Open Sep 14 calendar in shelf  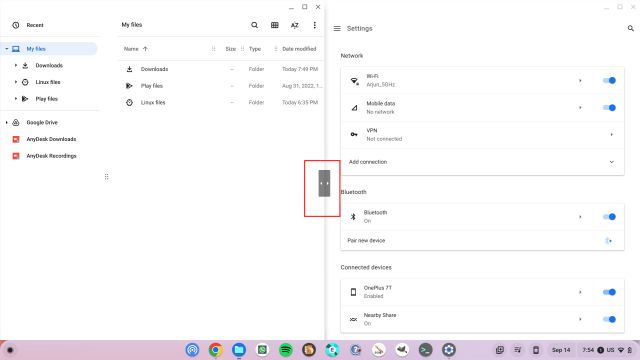tap(561, 350)
